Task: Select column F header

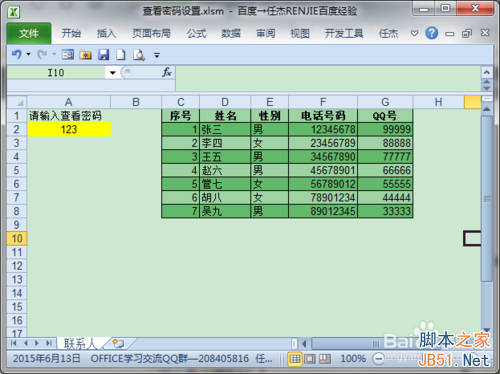Action: click(x=323, y=102)
